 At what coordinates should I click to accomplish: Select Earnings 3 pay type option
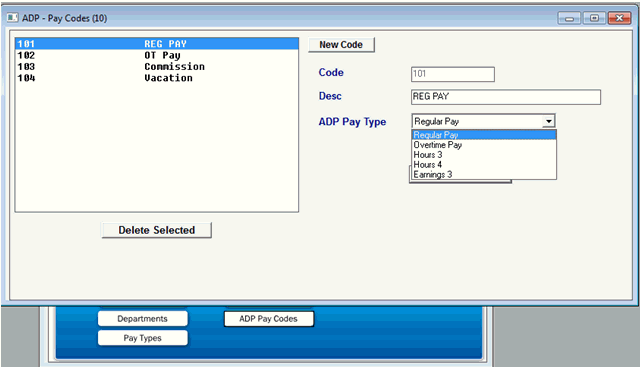pos(484,174)
